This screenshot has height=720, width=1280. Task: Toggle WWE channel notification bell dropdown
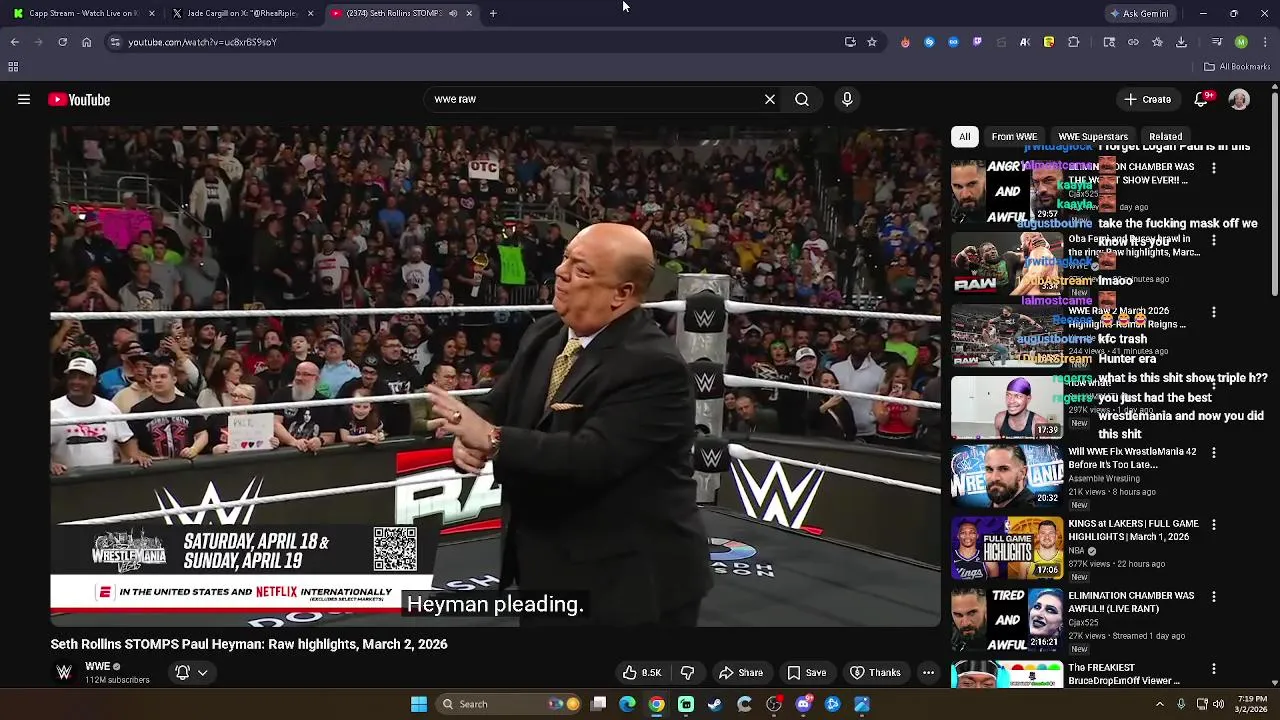click(x=191, y=673)
